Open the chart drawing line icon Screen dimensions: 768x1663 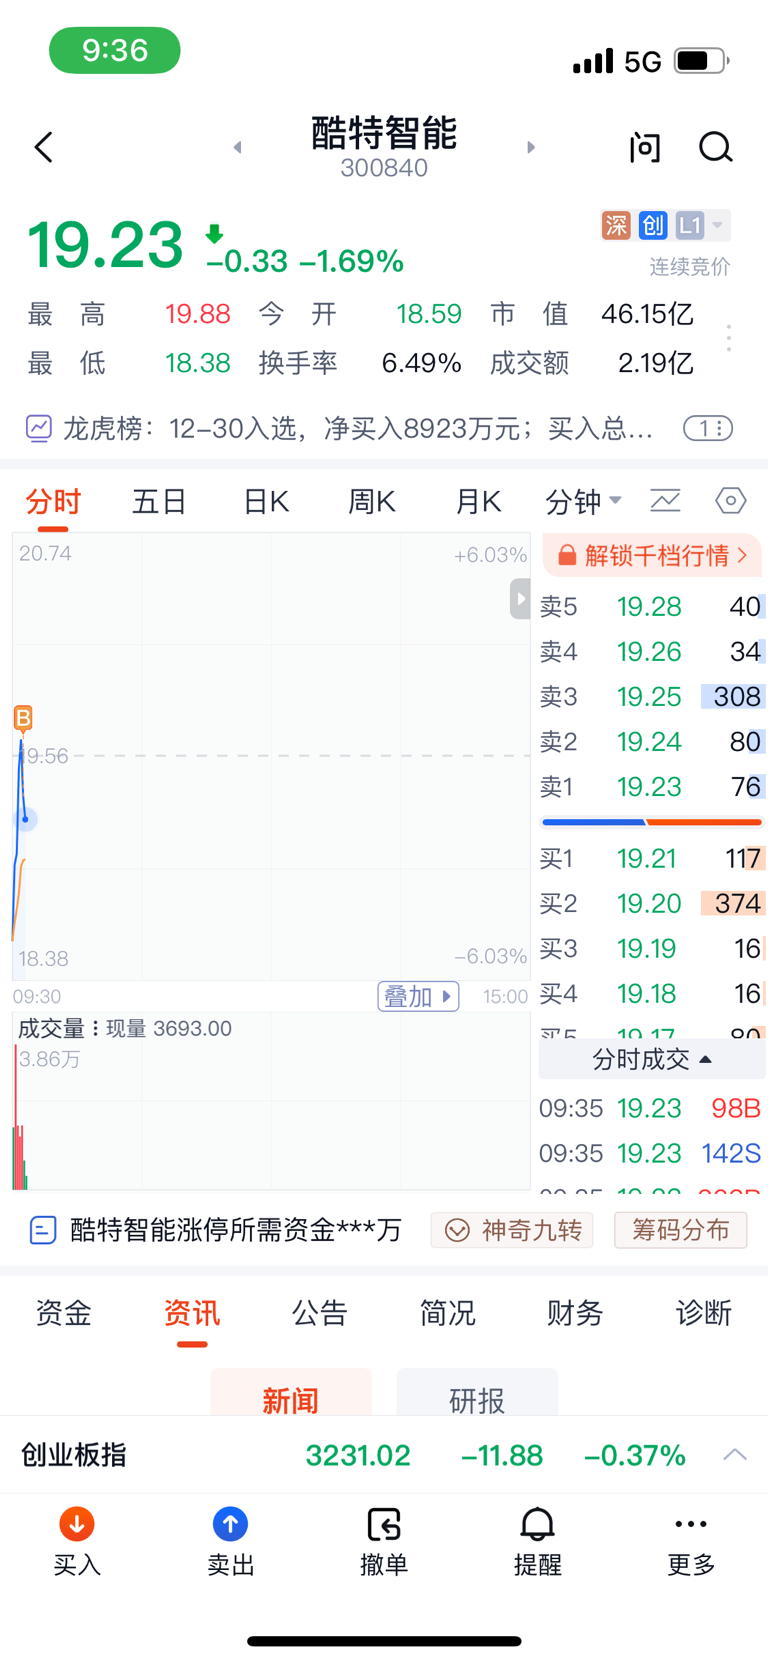tap(665, 500)
